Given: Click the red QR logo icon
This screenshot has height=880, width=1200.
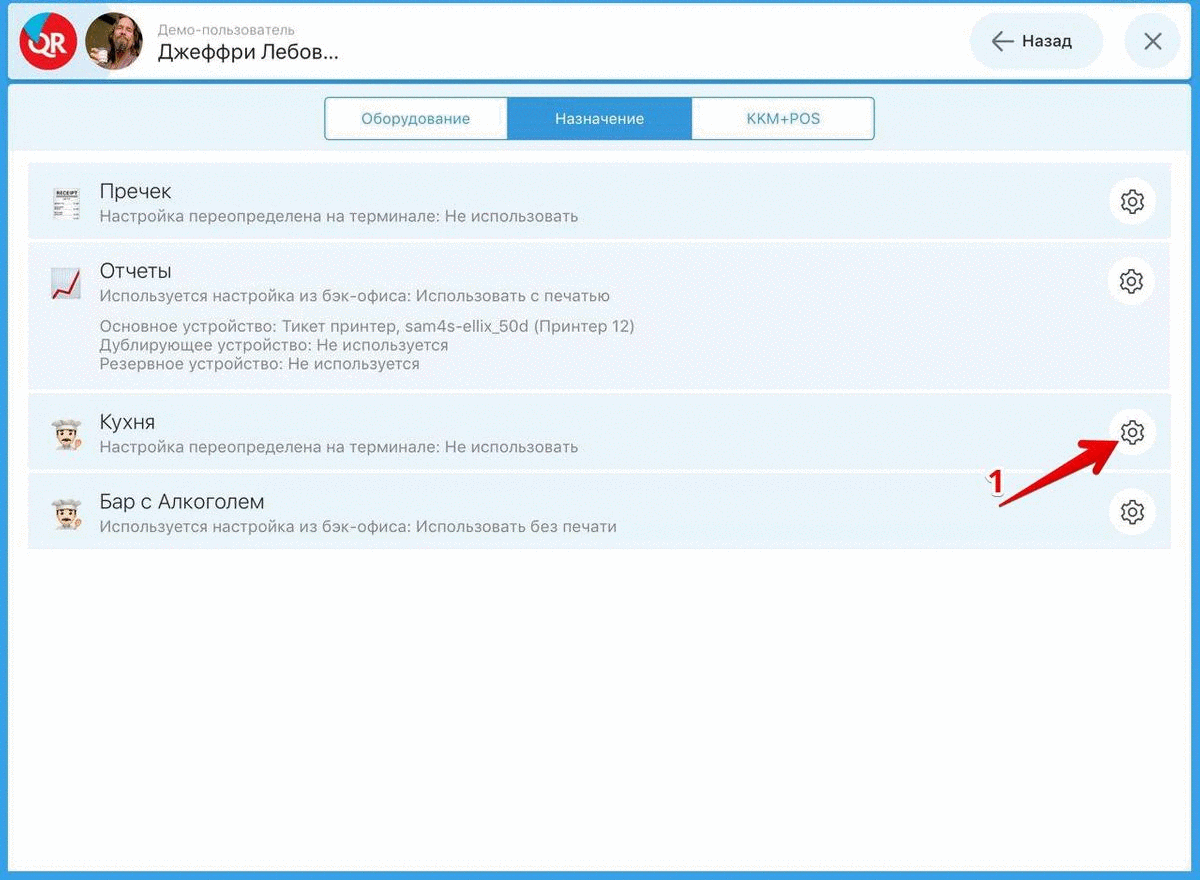Looking at the screenshot, I should pos(49,42).
